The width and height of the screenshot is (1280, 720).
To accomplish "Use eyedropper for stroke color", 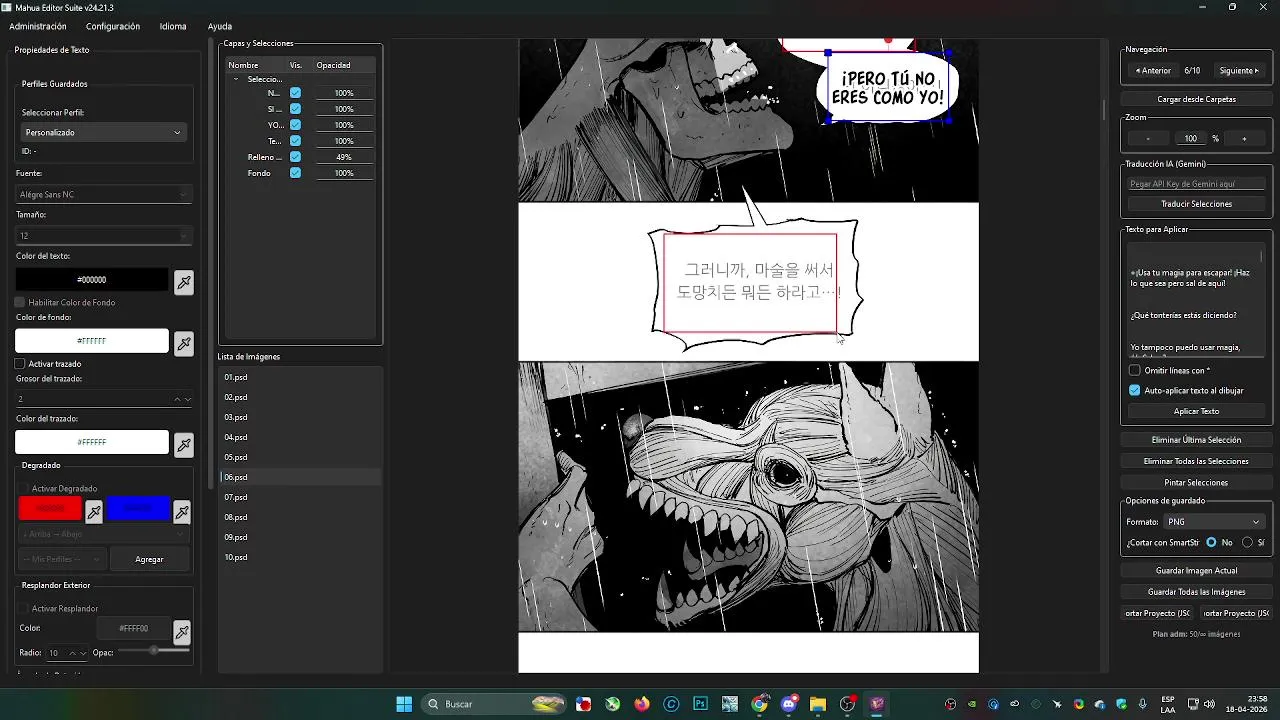I will click(x=184, y=444).
